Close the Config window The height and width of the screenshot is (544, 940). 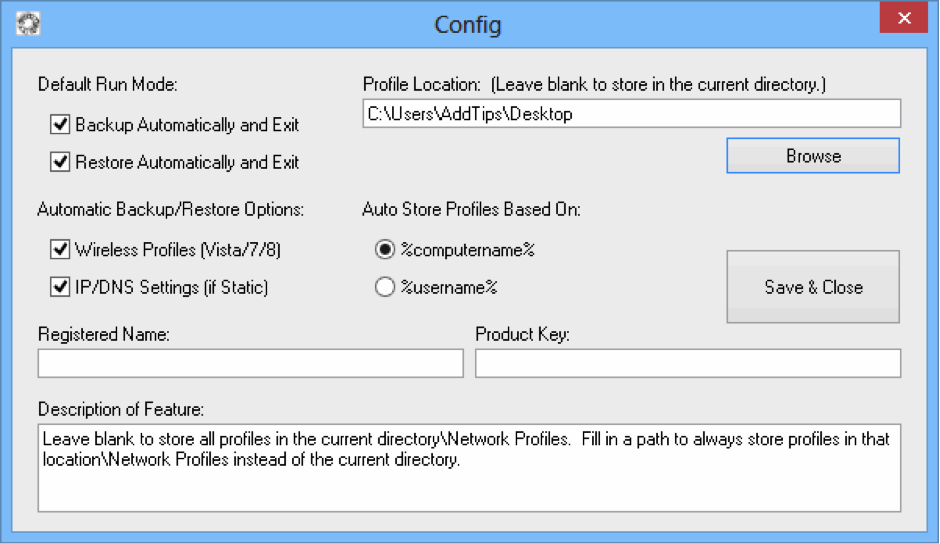pyautogui.click(x=904, y=18)
